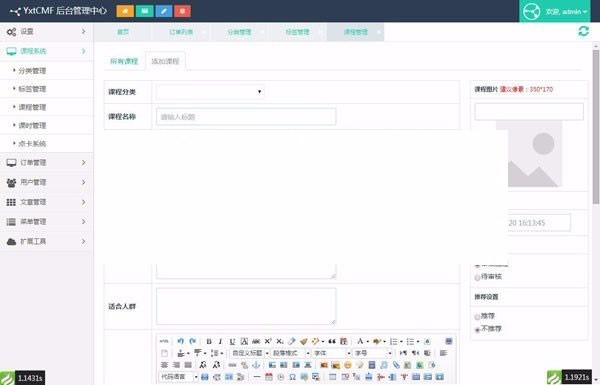Open the 课程分类 dropdown

pos(210,92)
